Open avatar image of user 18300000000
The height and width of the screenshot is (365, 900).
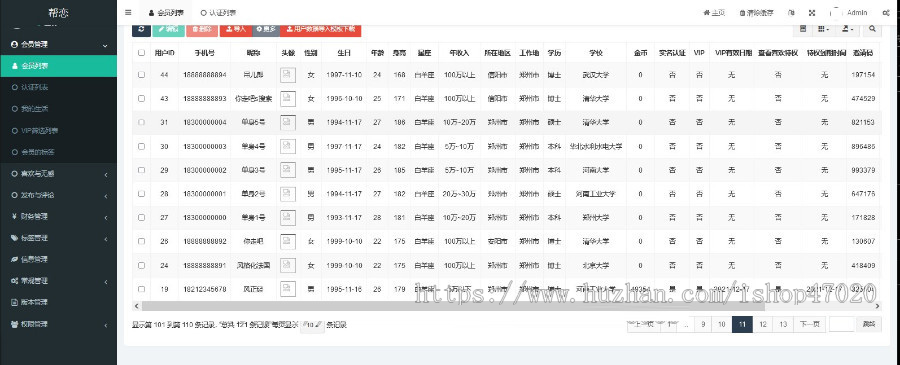coord(288,218)
